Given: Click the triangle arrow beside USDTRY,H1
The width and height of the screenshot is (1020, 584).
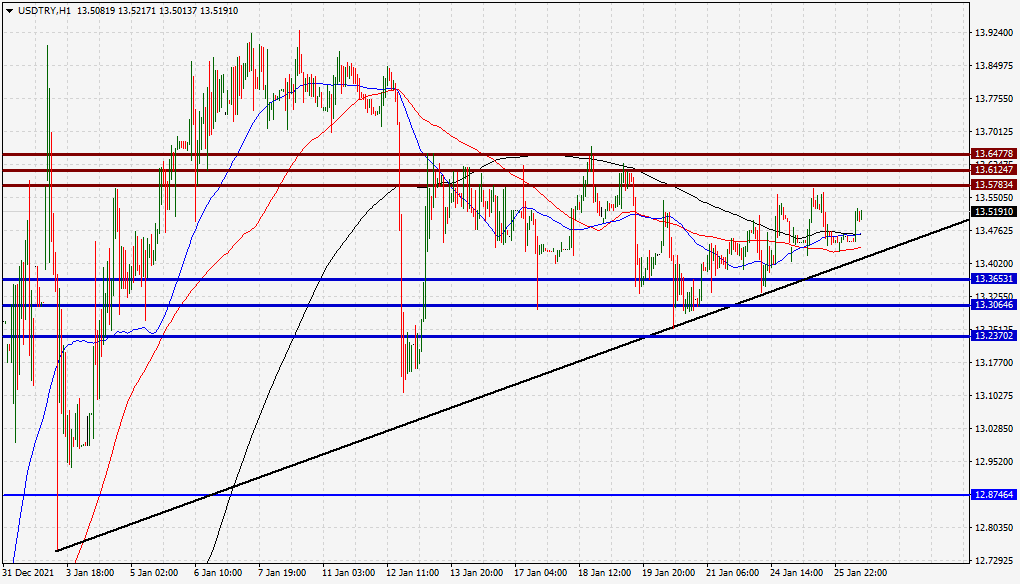Looking at the screenshot, I should pos(9,10).
